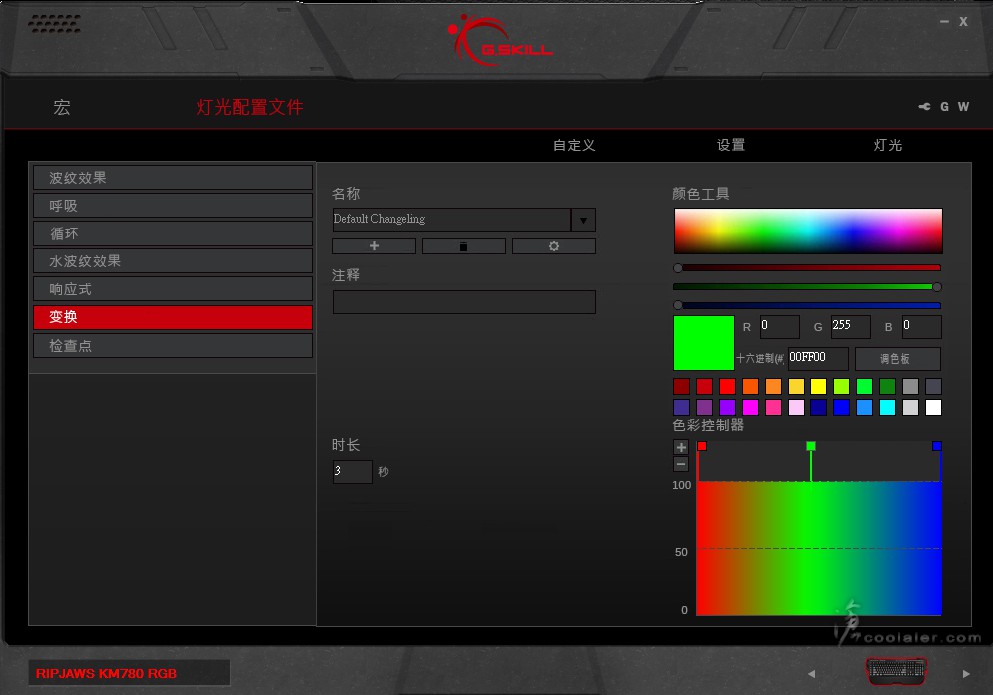Image resolution: width=993 pixels, height=695 pixels.
Task: Click the USB connection icon
Action: click(925, 106)
